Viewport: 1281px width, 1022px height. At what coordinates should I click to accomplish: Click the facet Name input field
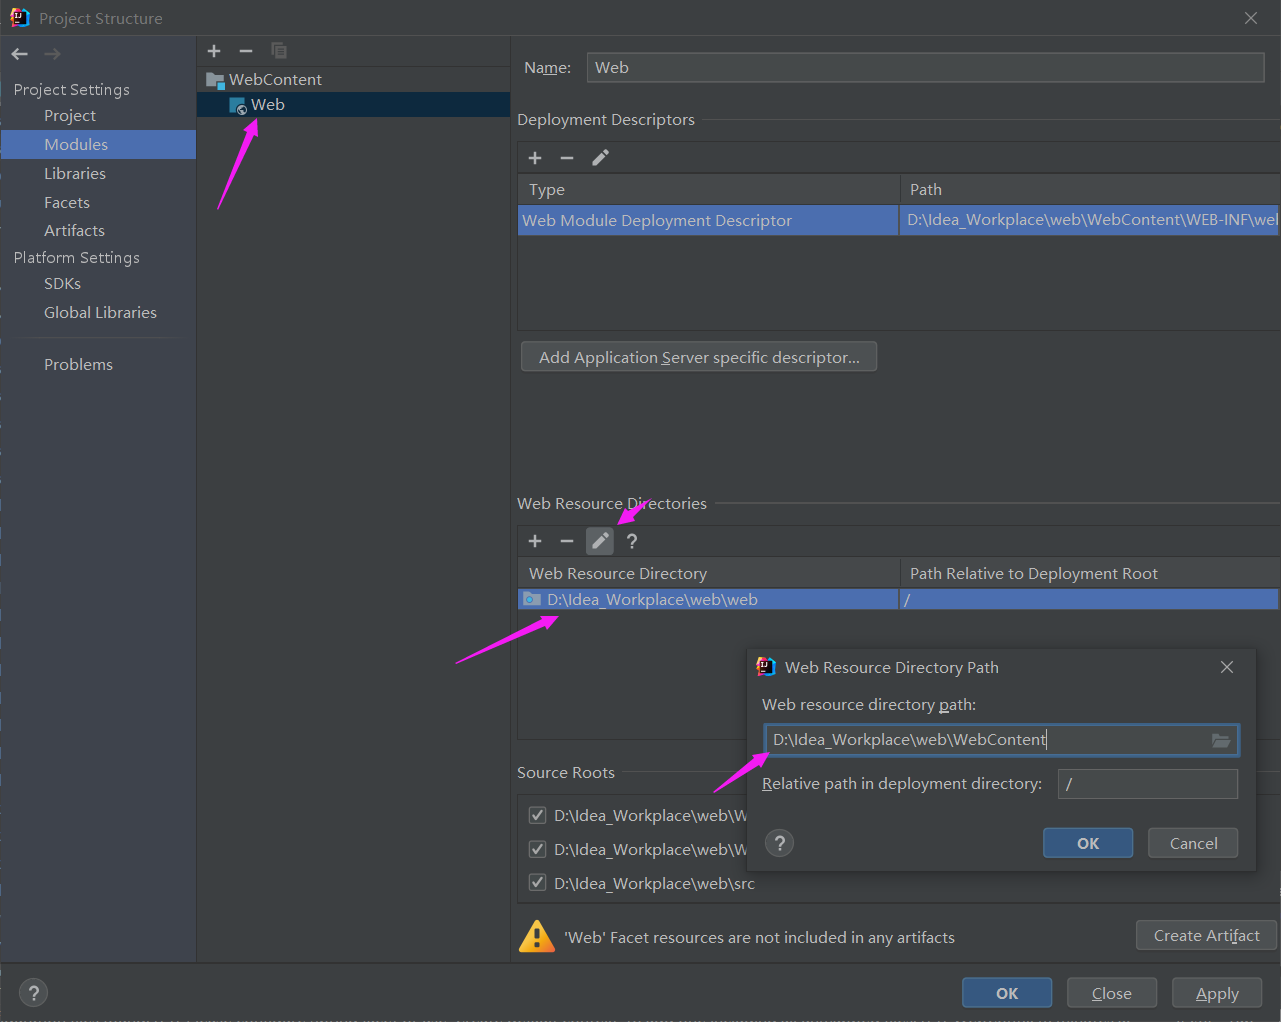tap(925, 67)
